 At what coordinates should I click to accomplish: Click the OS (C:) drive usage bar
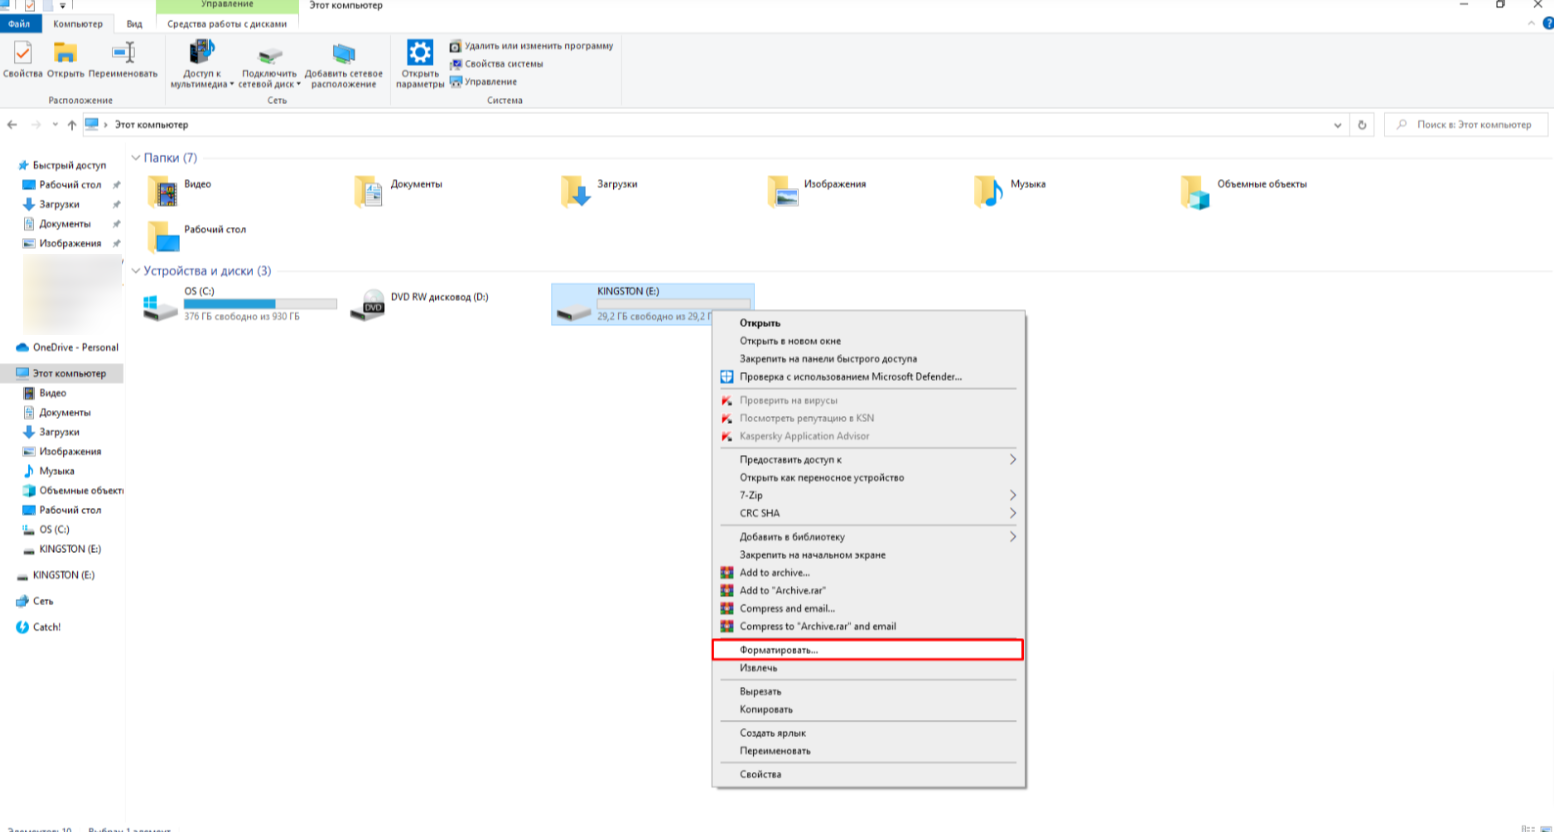click(260, 304)
